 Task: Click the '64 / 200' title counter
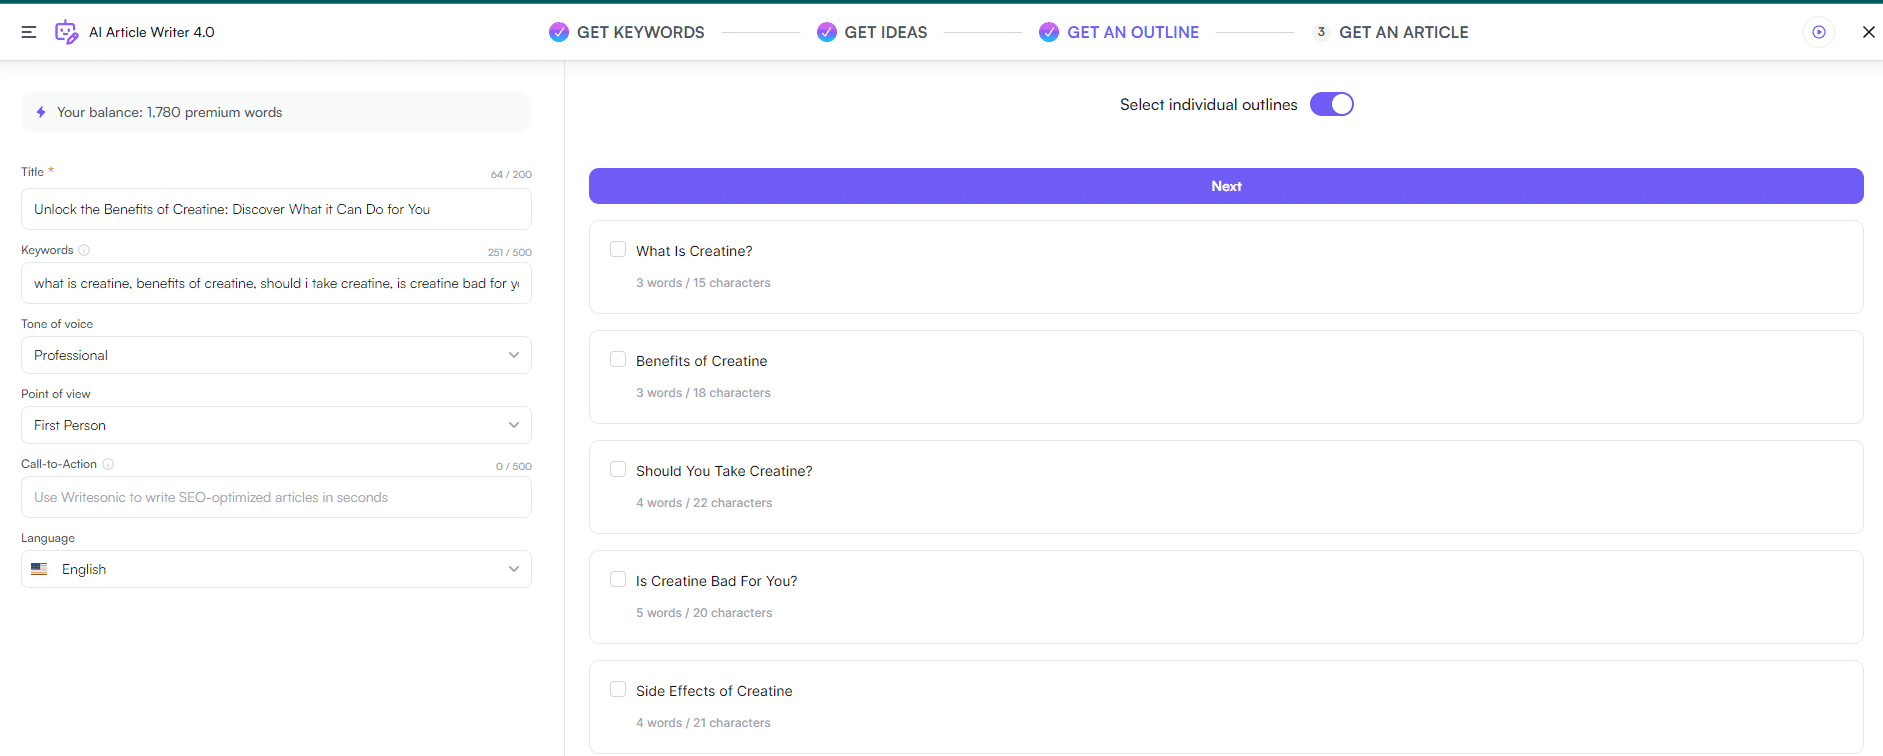pos(511,174)
